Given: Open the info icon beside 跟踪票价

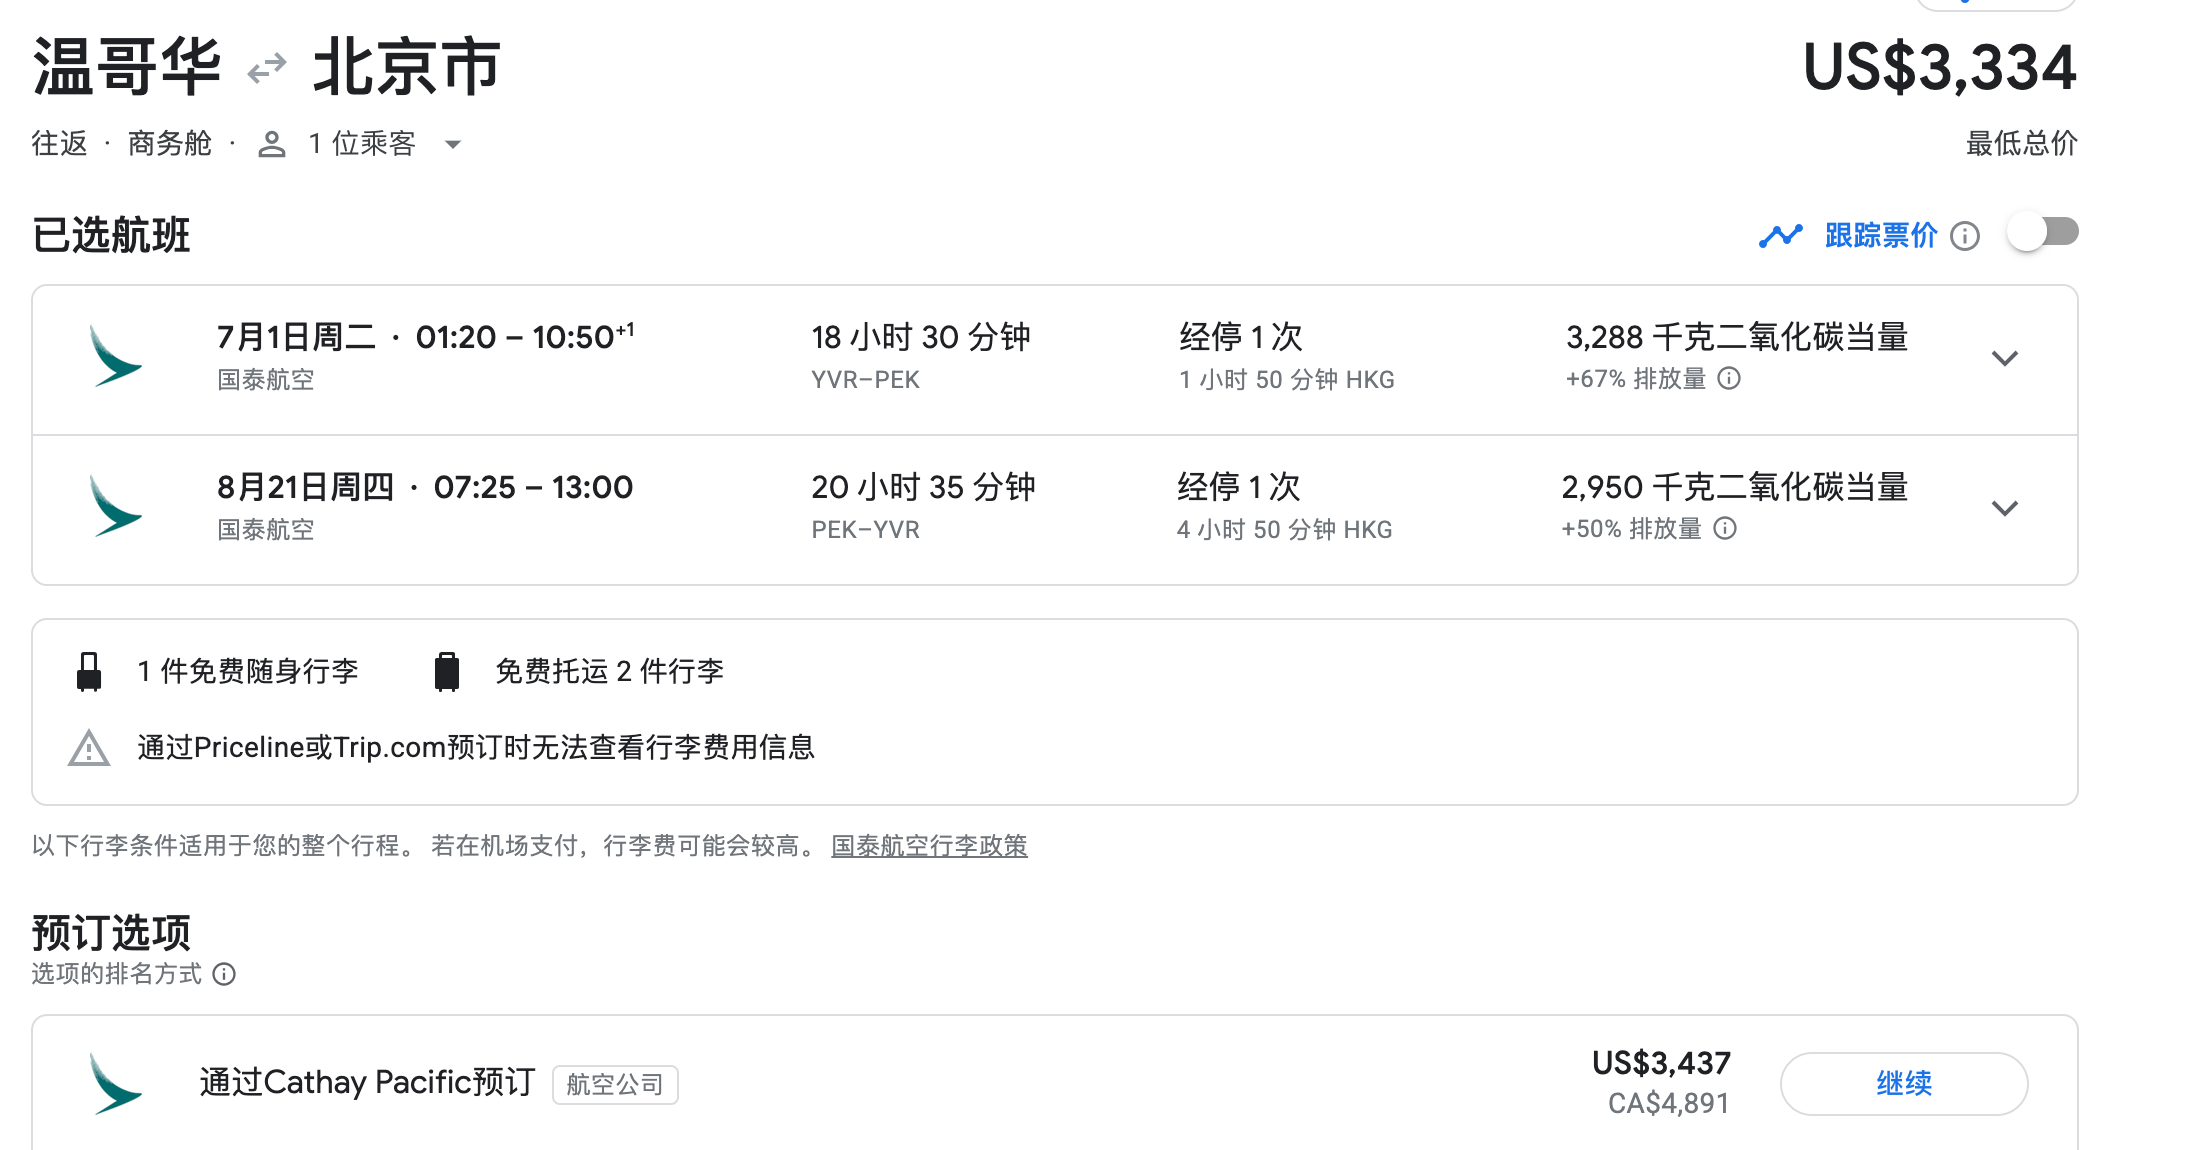Looking at the screenshot, I should [1965, 236].
